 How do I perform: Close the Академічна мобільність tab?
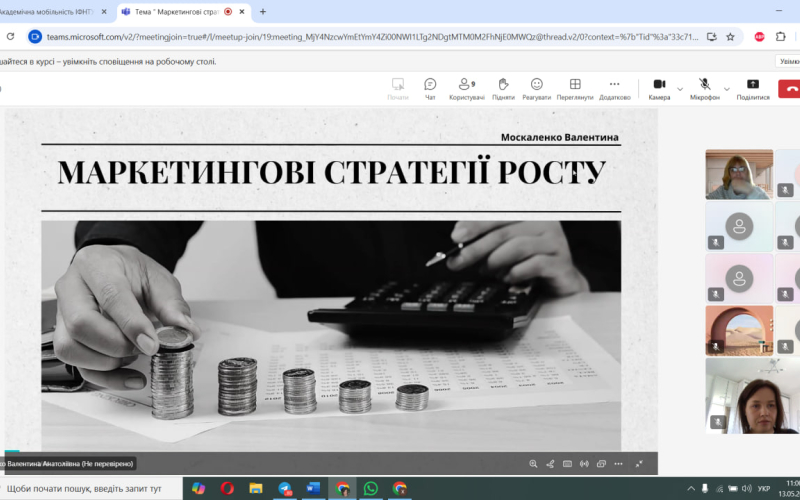104,12
